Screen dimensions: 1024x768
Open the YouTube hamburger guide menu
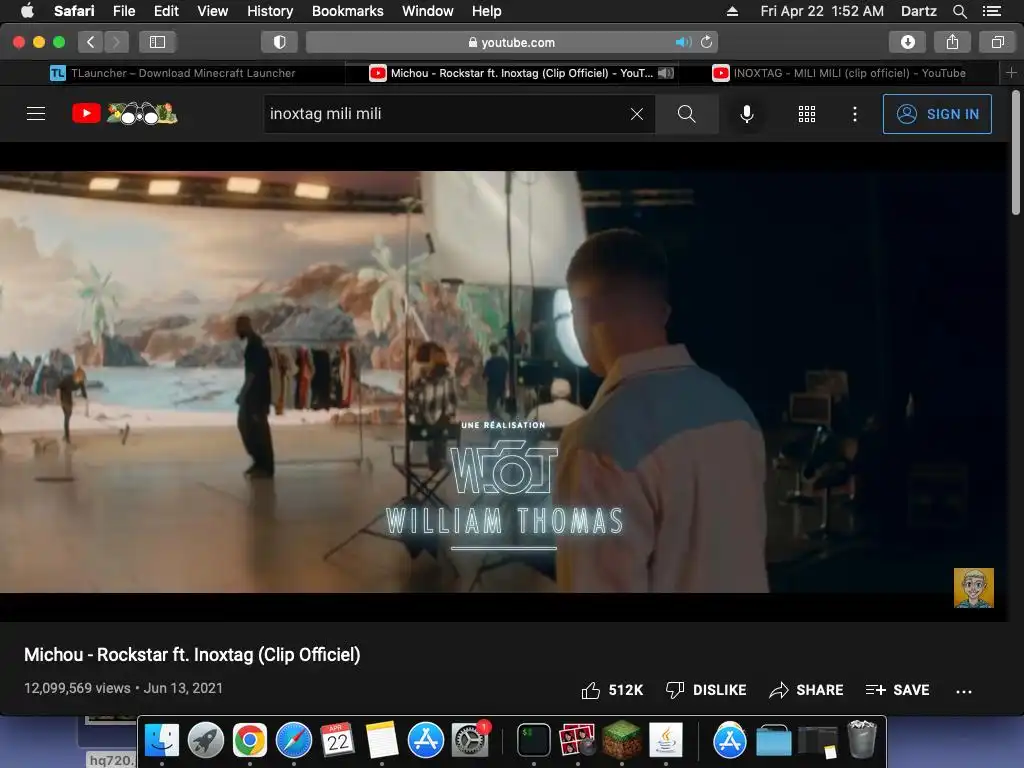point(36,114)
